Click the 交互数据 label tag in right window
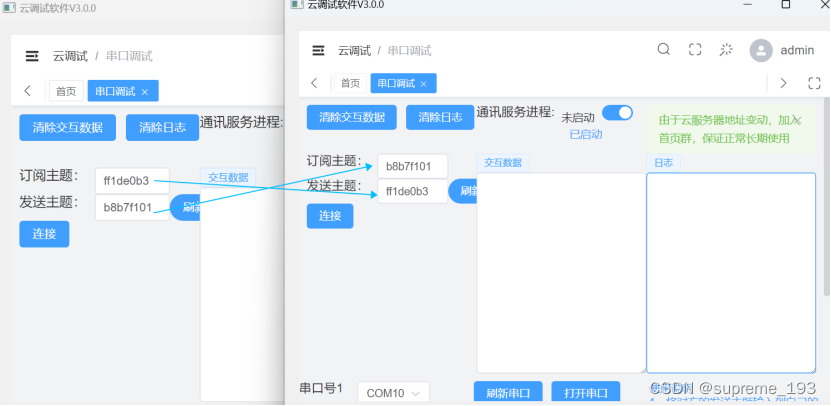This screenshot has width=831, height=406. point(502,163)
